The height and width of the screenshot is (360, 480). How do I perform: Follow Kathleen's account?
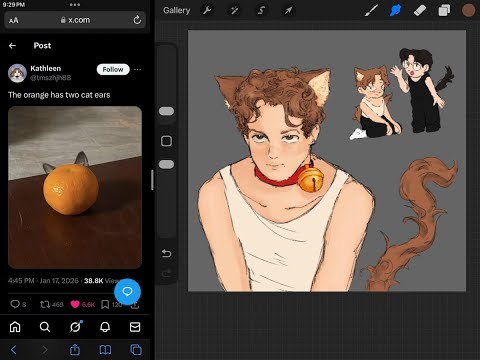click(x=113, y=69)
